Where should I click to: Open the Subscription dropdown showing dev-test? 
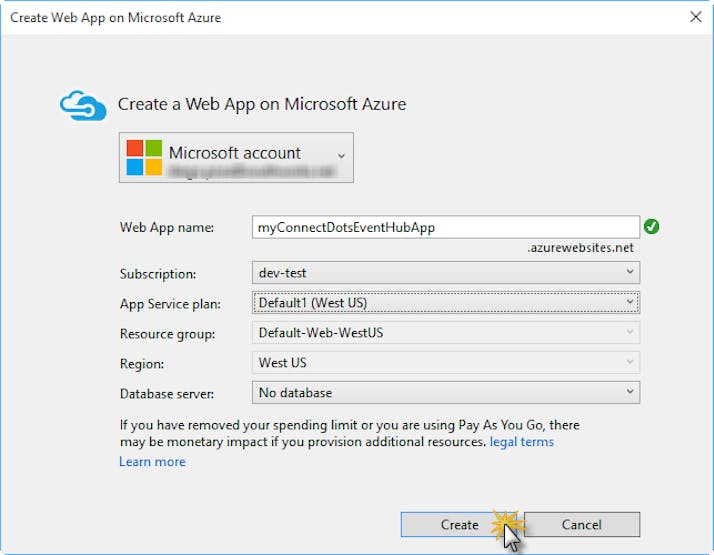pos(445,273)
